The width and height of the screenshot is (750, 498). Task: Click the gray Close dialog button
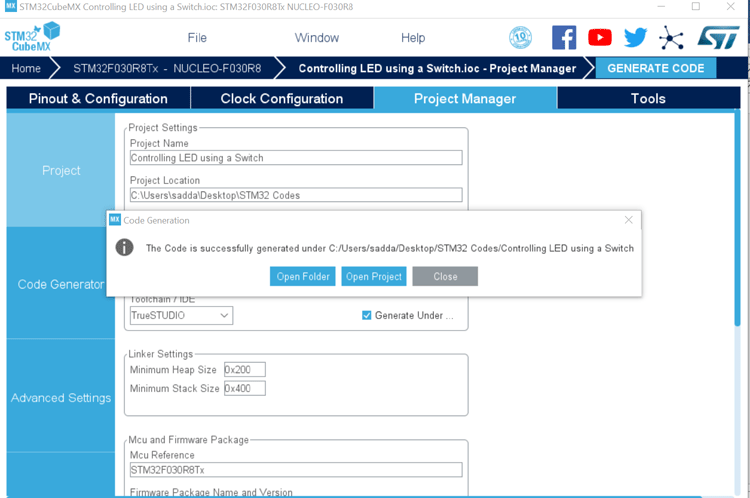445,277
